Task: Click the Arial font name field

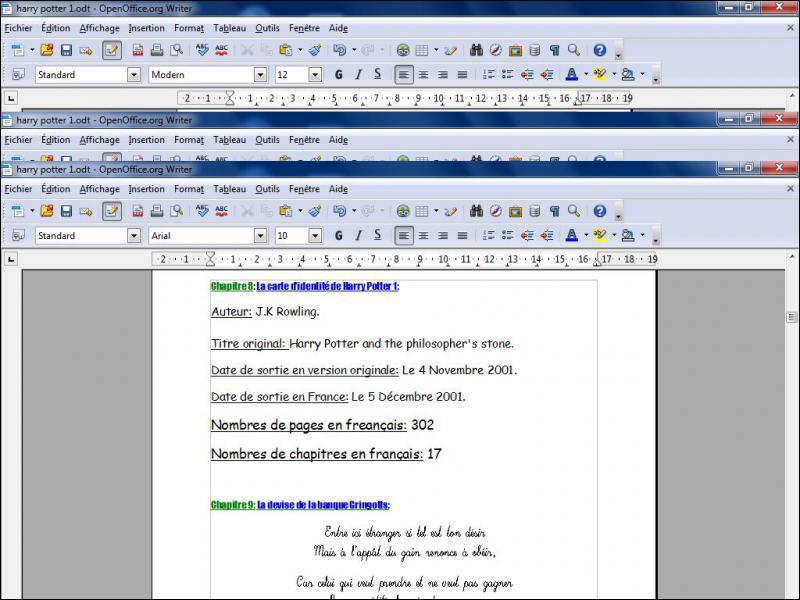Action: click(x=202, y=236)
